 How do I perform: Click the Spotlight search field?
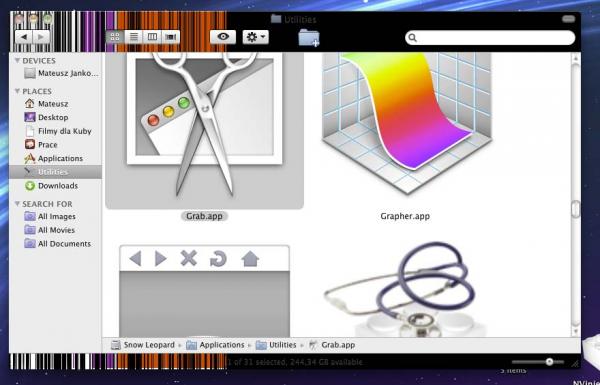pyautogui.click(x=490, y=38)
